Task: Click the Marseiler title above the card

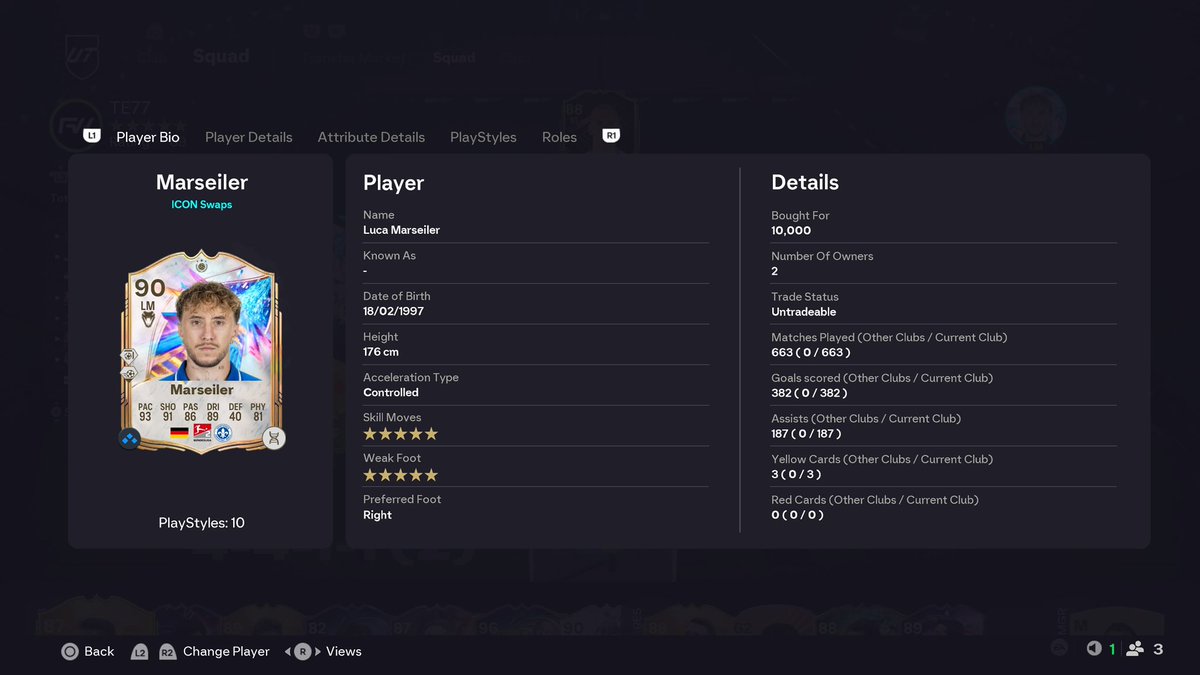Action: pyautogui.click(x=202, y=182)
